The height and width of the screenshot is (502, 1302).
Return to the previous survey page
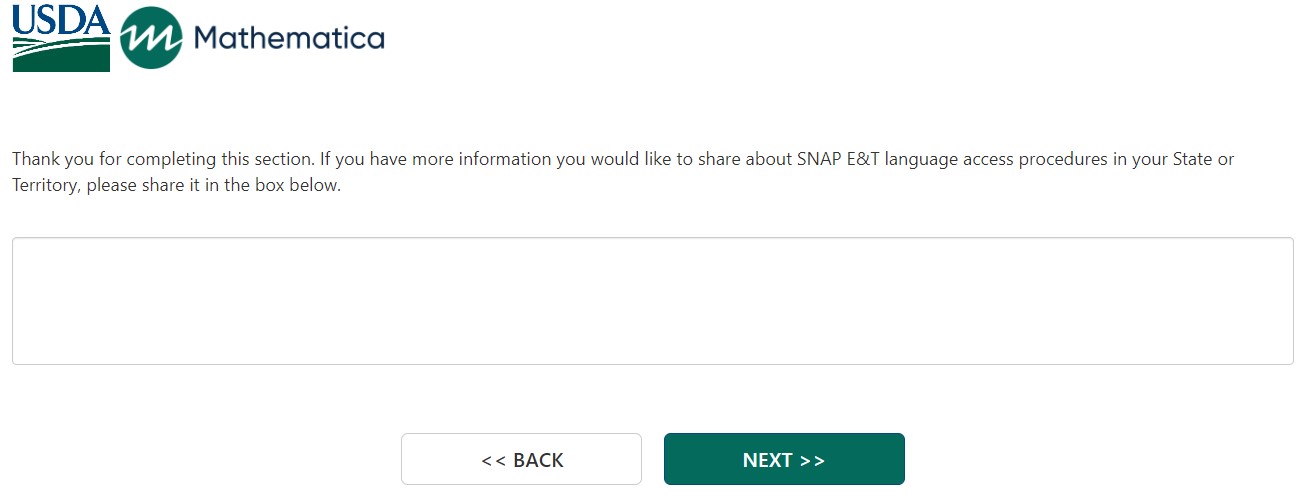(x=521, y=459)
